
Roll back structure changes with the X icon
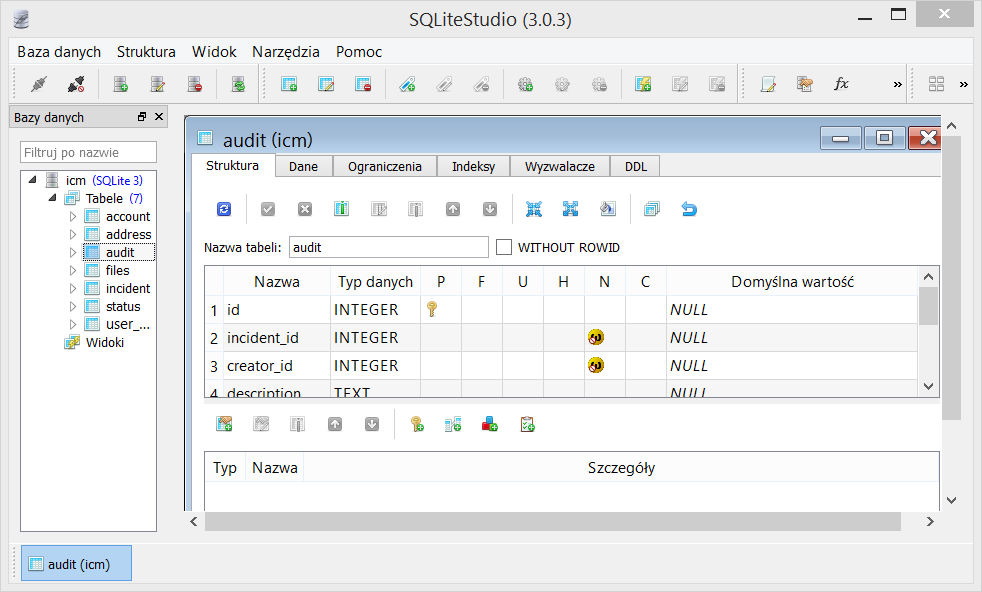[x=305, y=209]
